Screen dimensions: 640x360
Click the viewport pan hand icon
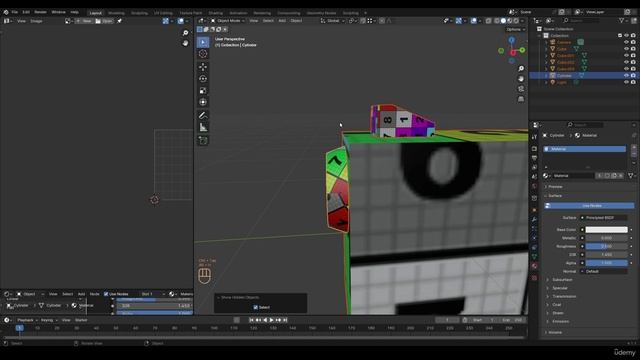pos(521,78)
